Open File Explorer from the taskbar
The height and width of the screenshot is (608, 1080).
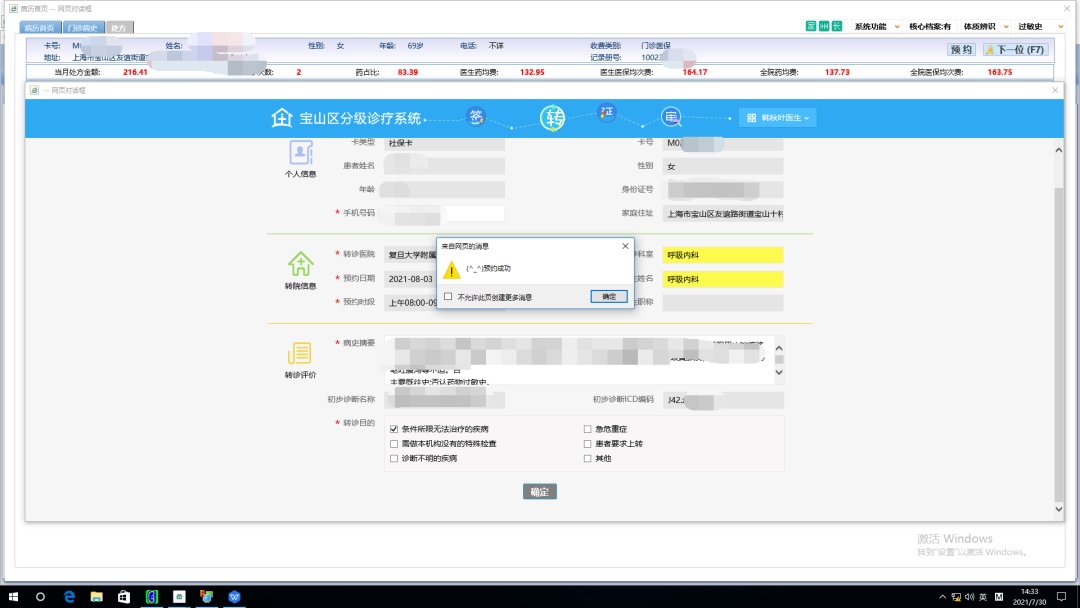pyautogui.click(x=97, y=596)
